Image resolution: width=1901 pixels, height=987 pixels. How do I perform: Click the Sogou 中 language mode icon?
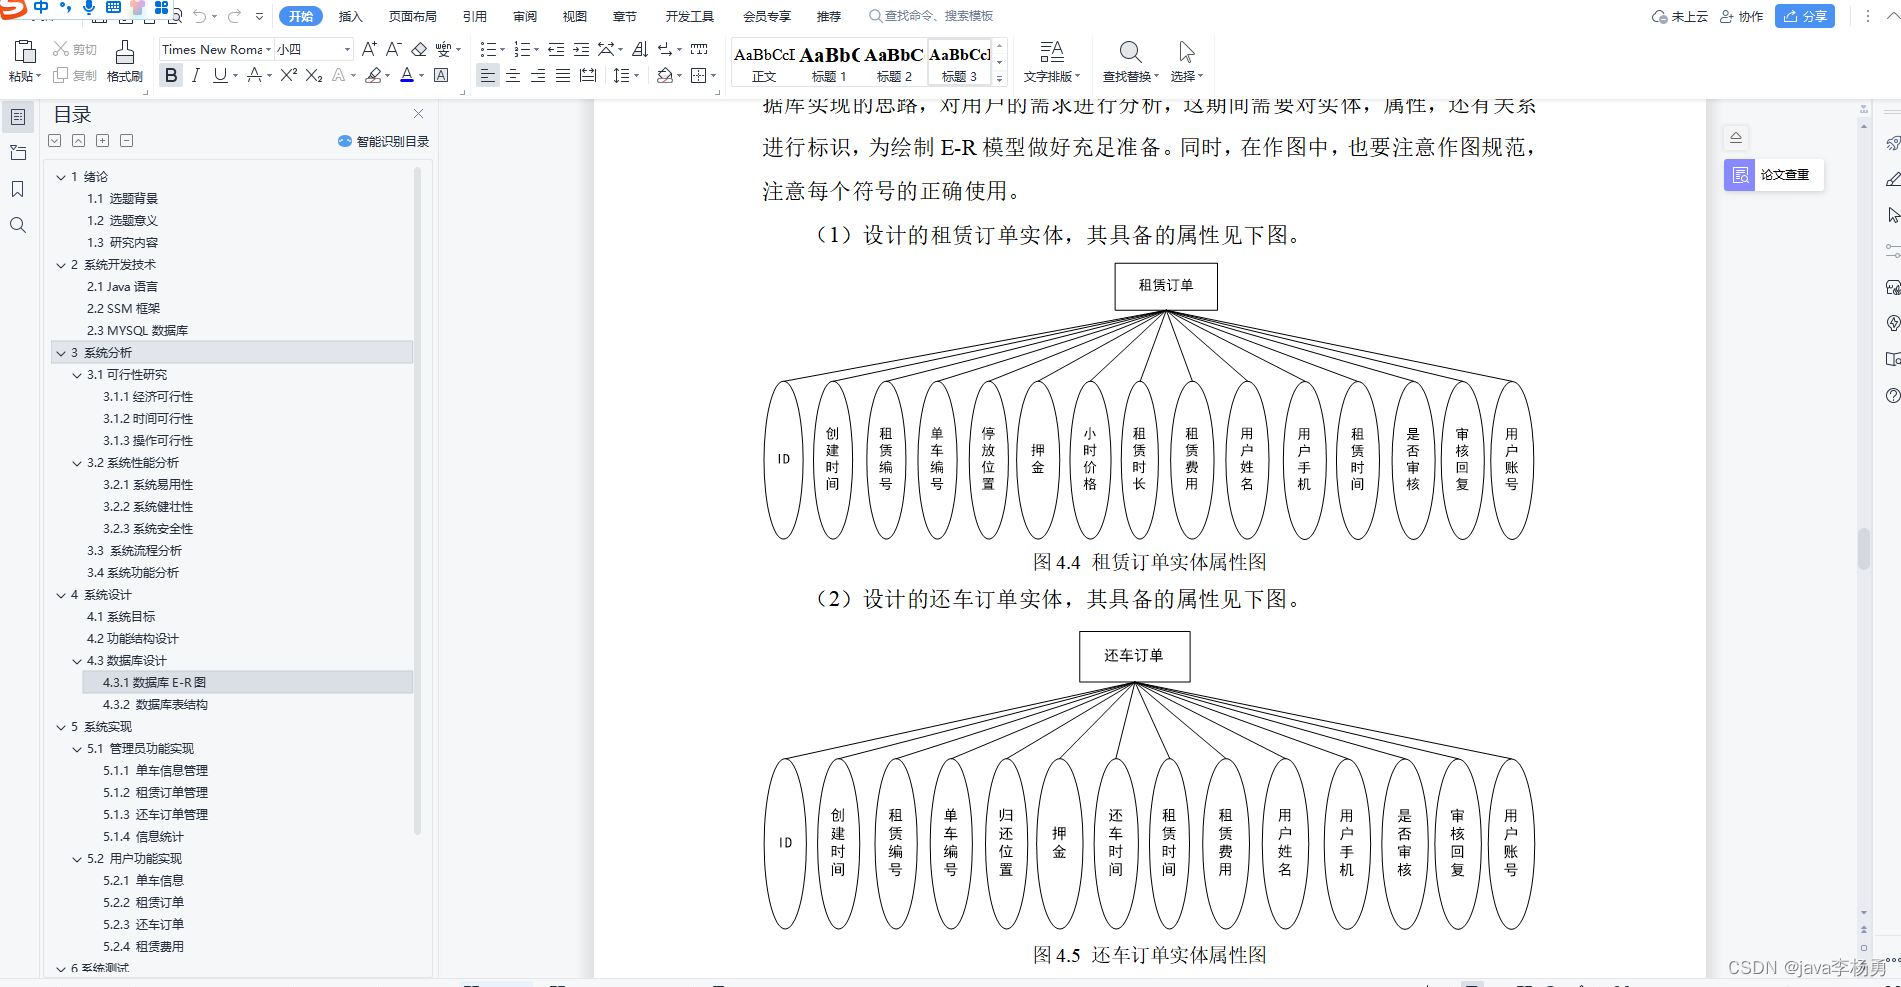click(41, 8)
